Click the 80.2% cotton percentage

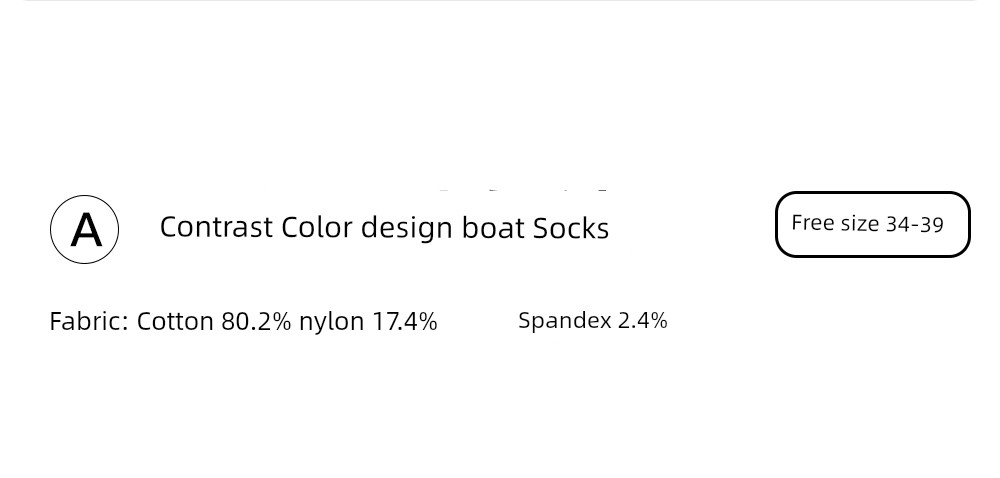coord(256,321)
